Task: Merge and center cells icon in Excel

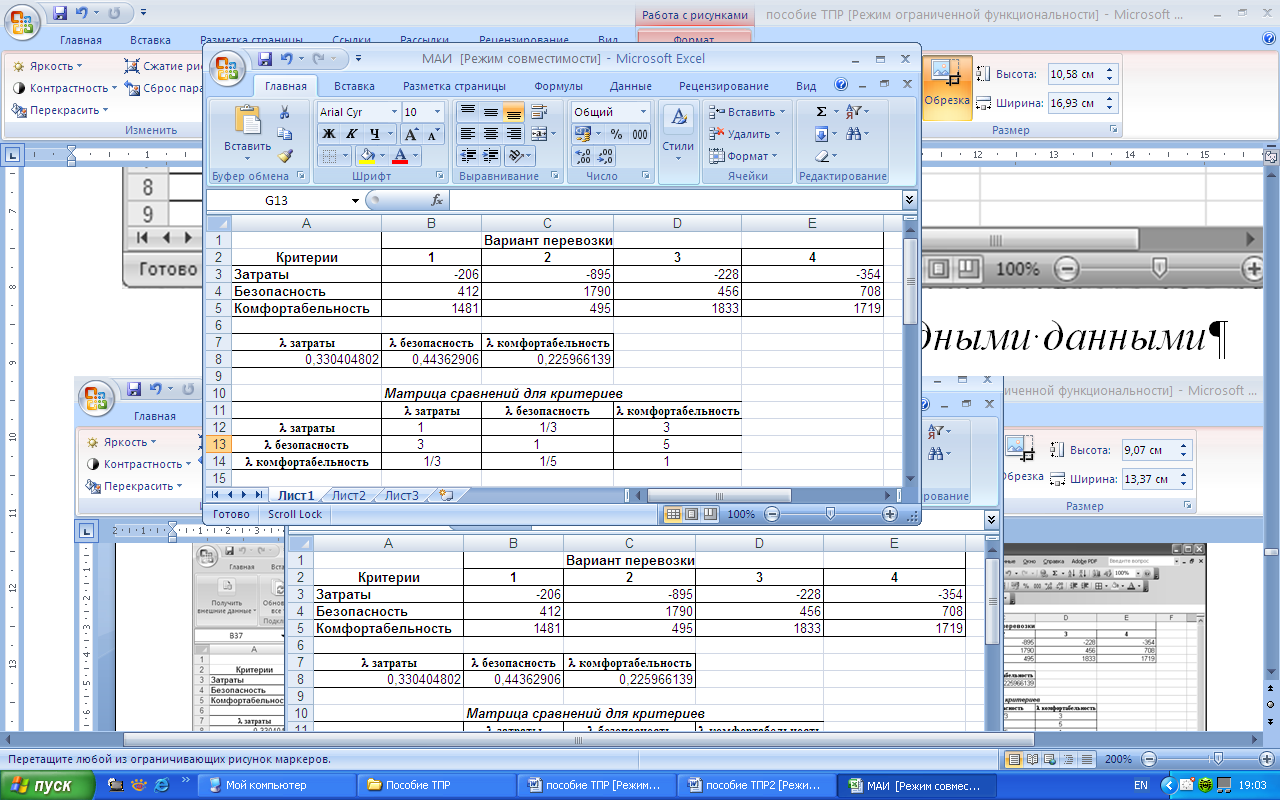Action: click(539, 134)
